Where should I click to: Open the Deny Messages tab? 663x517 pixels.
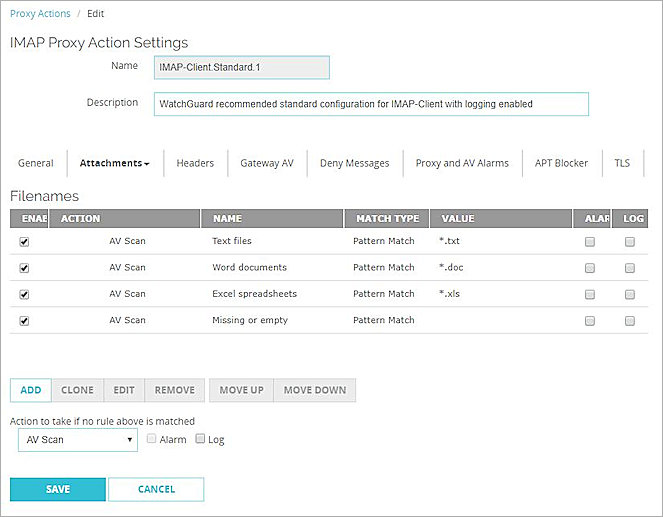click(x=355, y=163)
